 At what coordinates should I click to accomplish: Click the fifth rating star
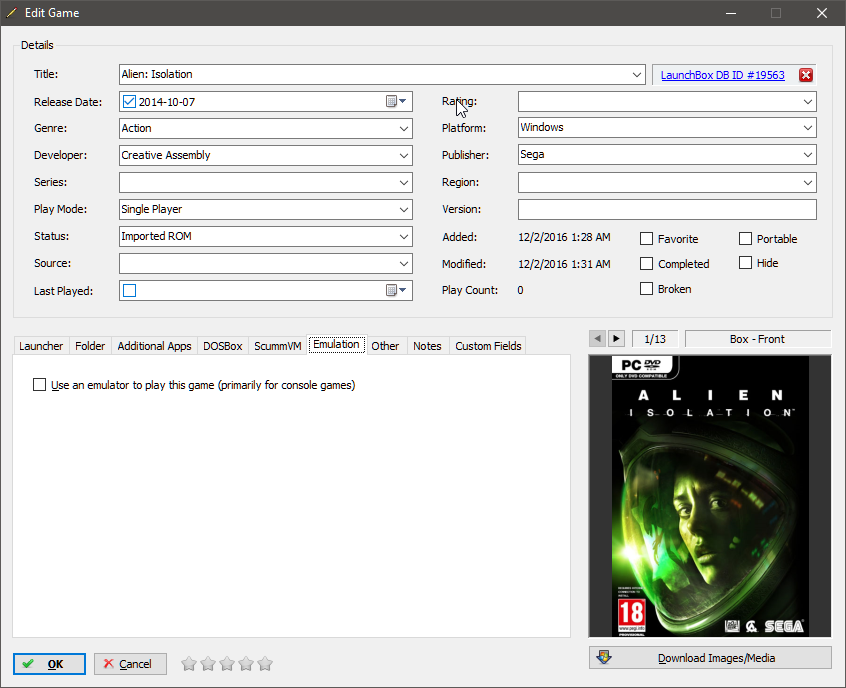pyautogui.click(x=265, y=664)
